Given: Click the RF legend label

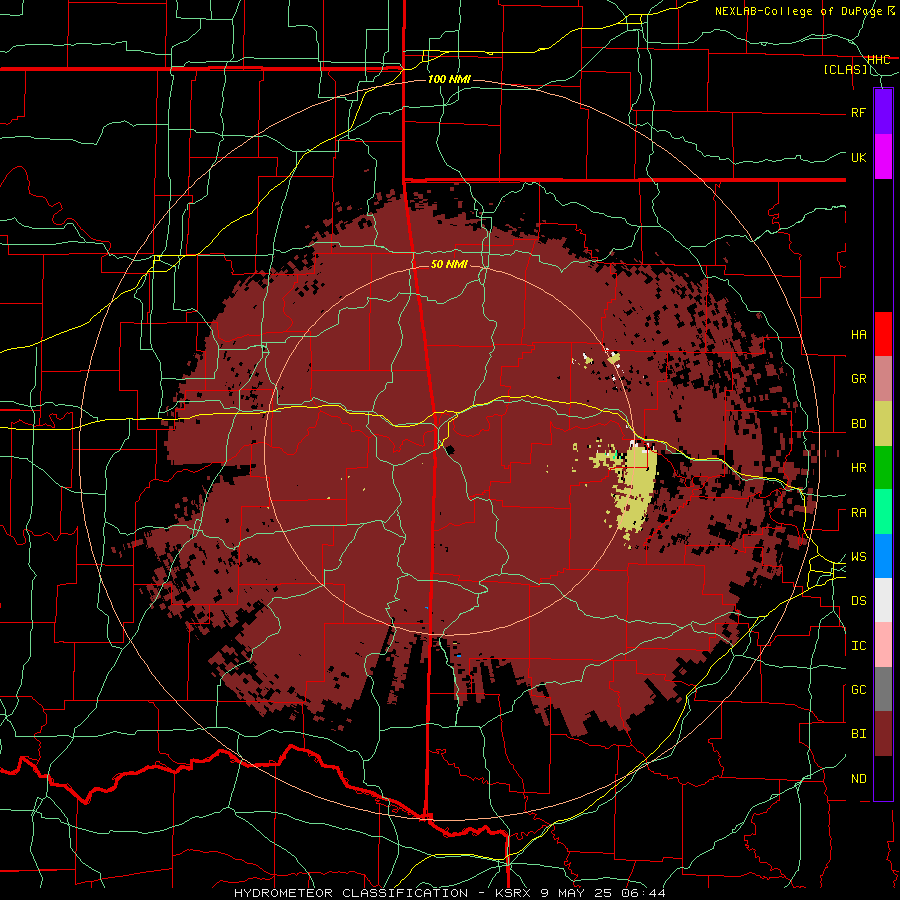Looking at the screenshot, I should [x=858, y=112].
